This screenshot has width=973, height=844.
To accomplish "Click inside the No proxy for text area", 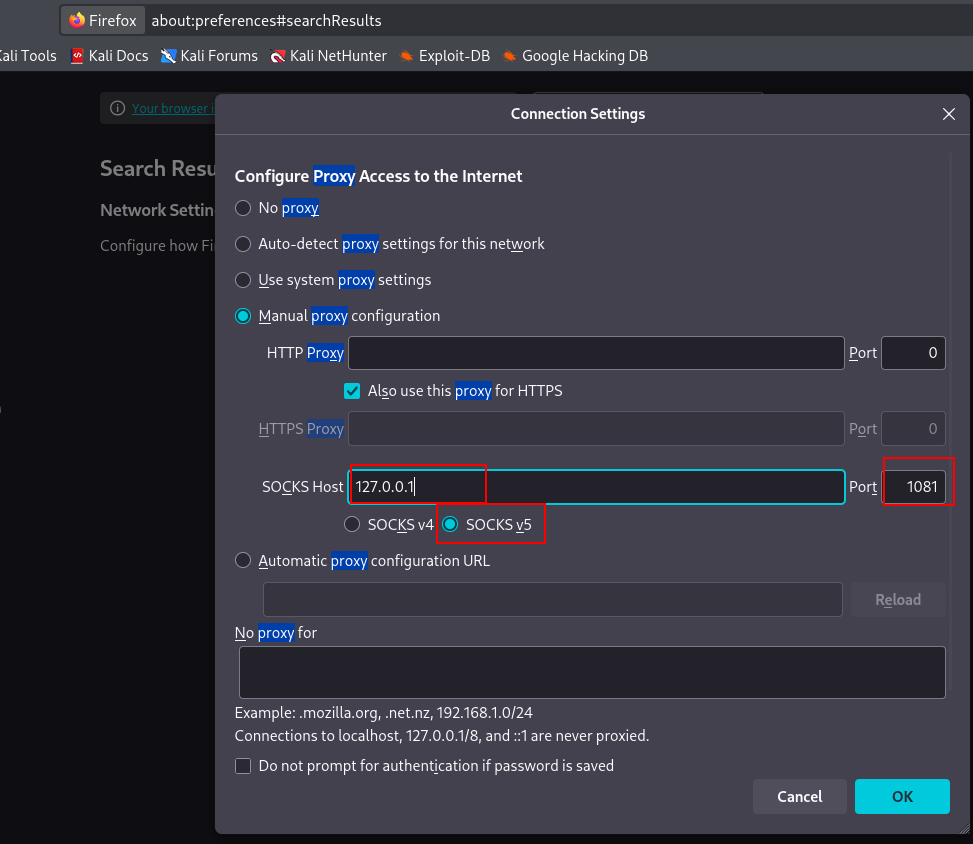I will [x=592, y=672].
